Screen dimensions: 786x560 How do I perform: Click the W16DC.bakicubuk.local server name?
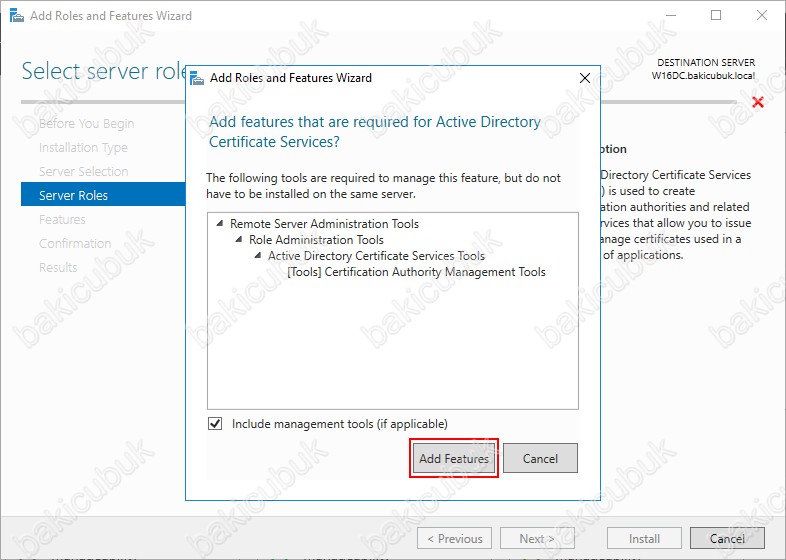click(703, 76)
